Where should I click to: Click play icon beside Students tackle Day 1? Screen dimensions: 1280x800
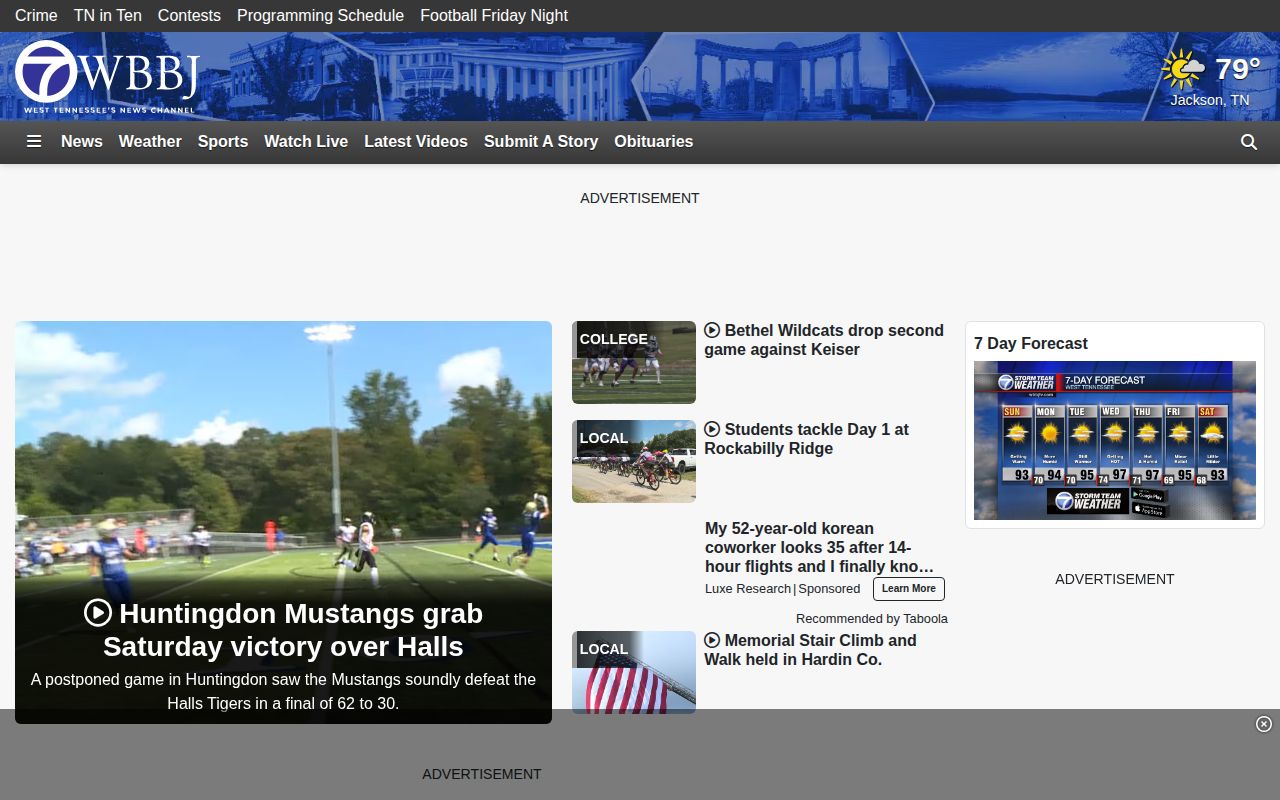[712, 429]
